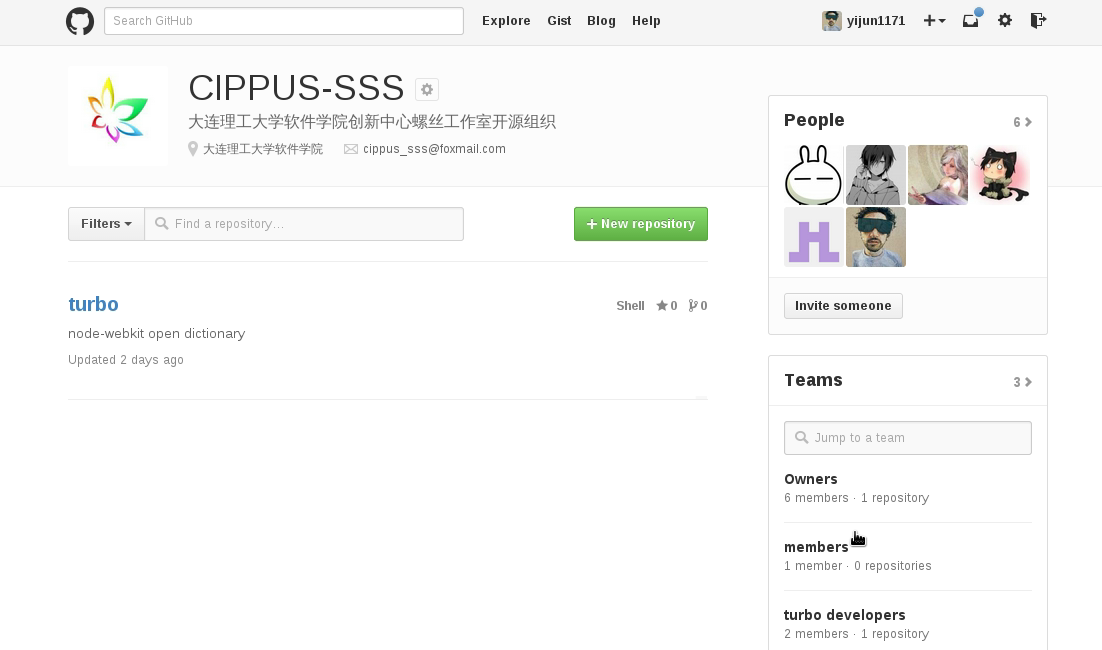Open yijun1171 user avatar
This screenshot has height=650, width=1102.
click(832, 20)
